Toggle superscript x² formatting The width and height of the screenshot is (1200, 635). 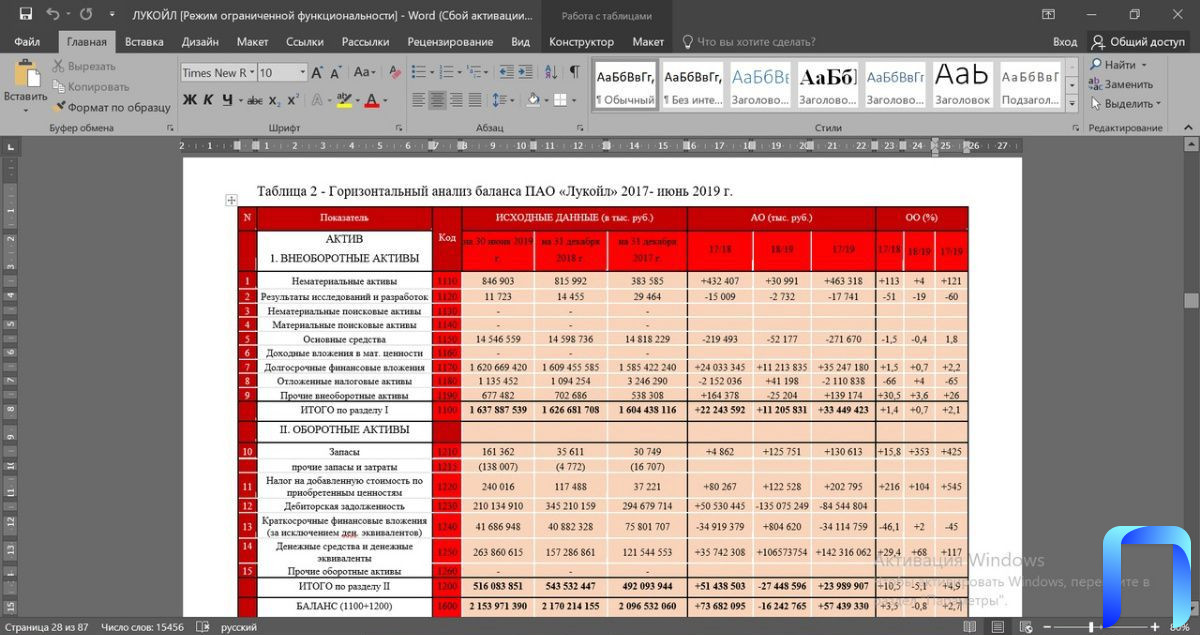pyautogui.click(x=292, y=100)
